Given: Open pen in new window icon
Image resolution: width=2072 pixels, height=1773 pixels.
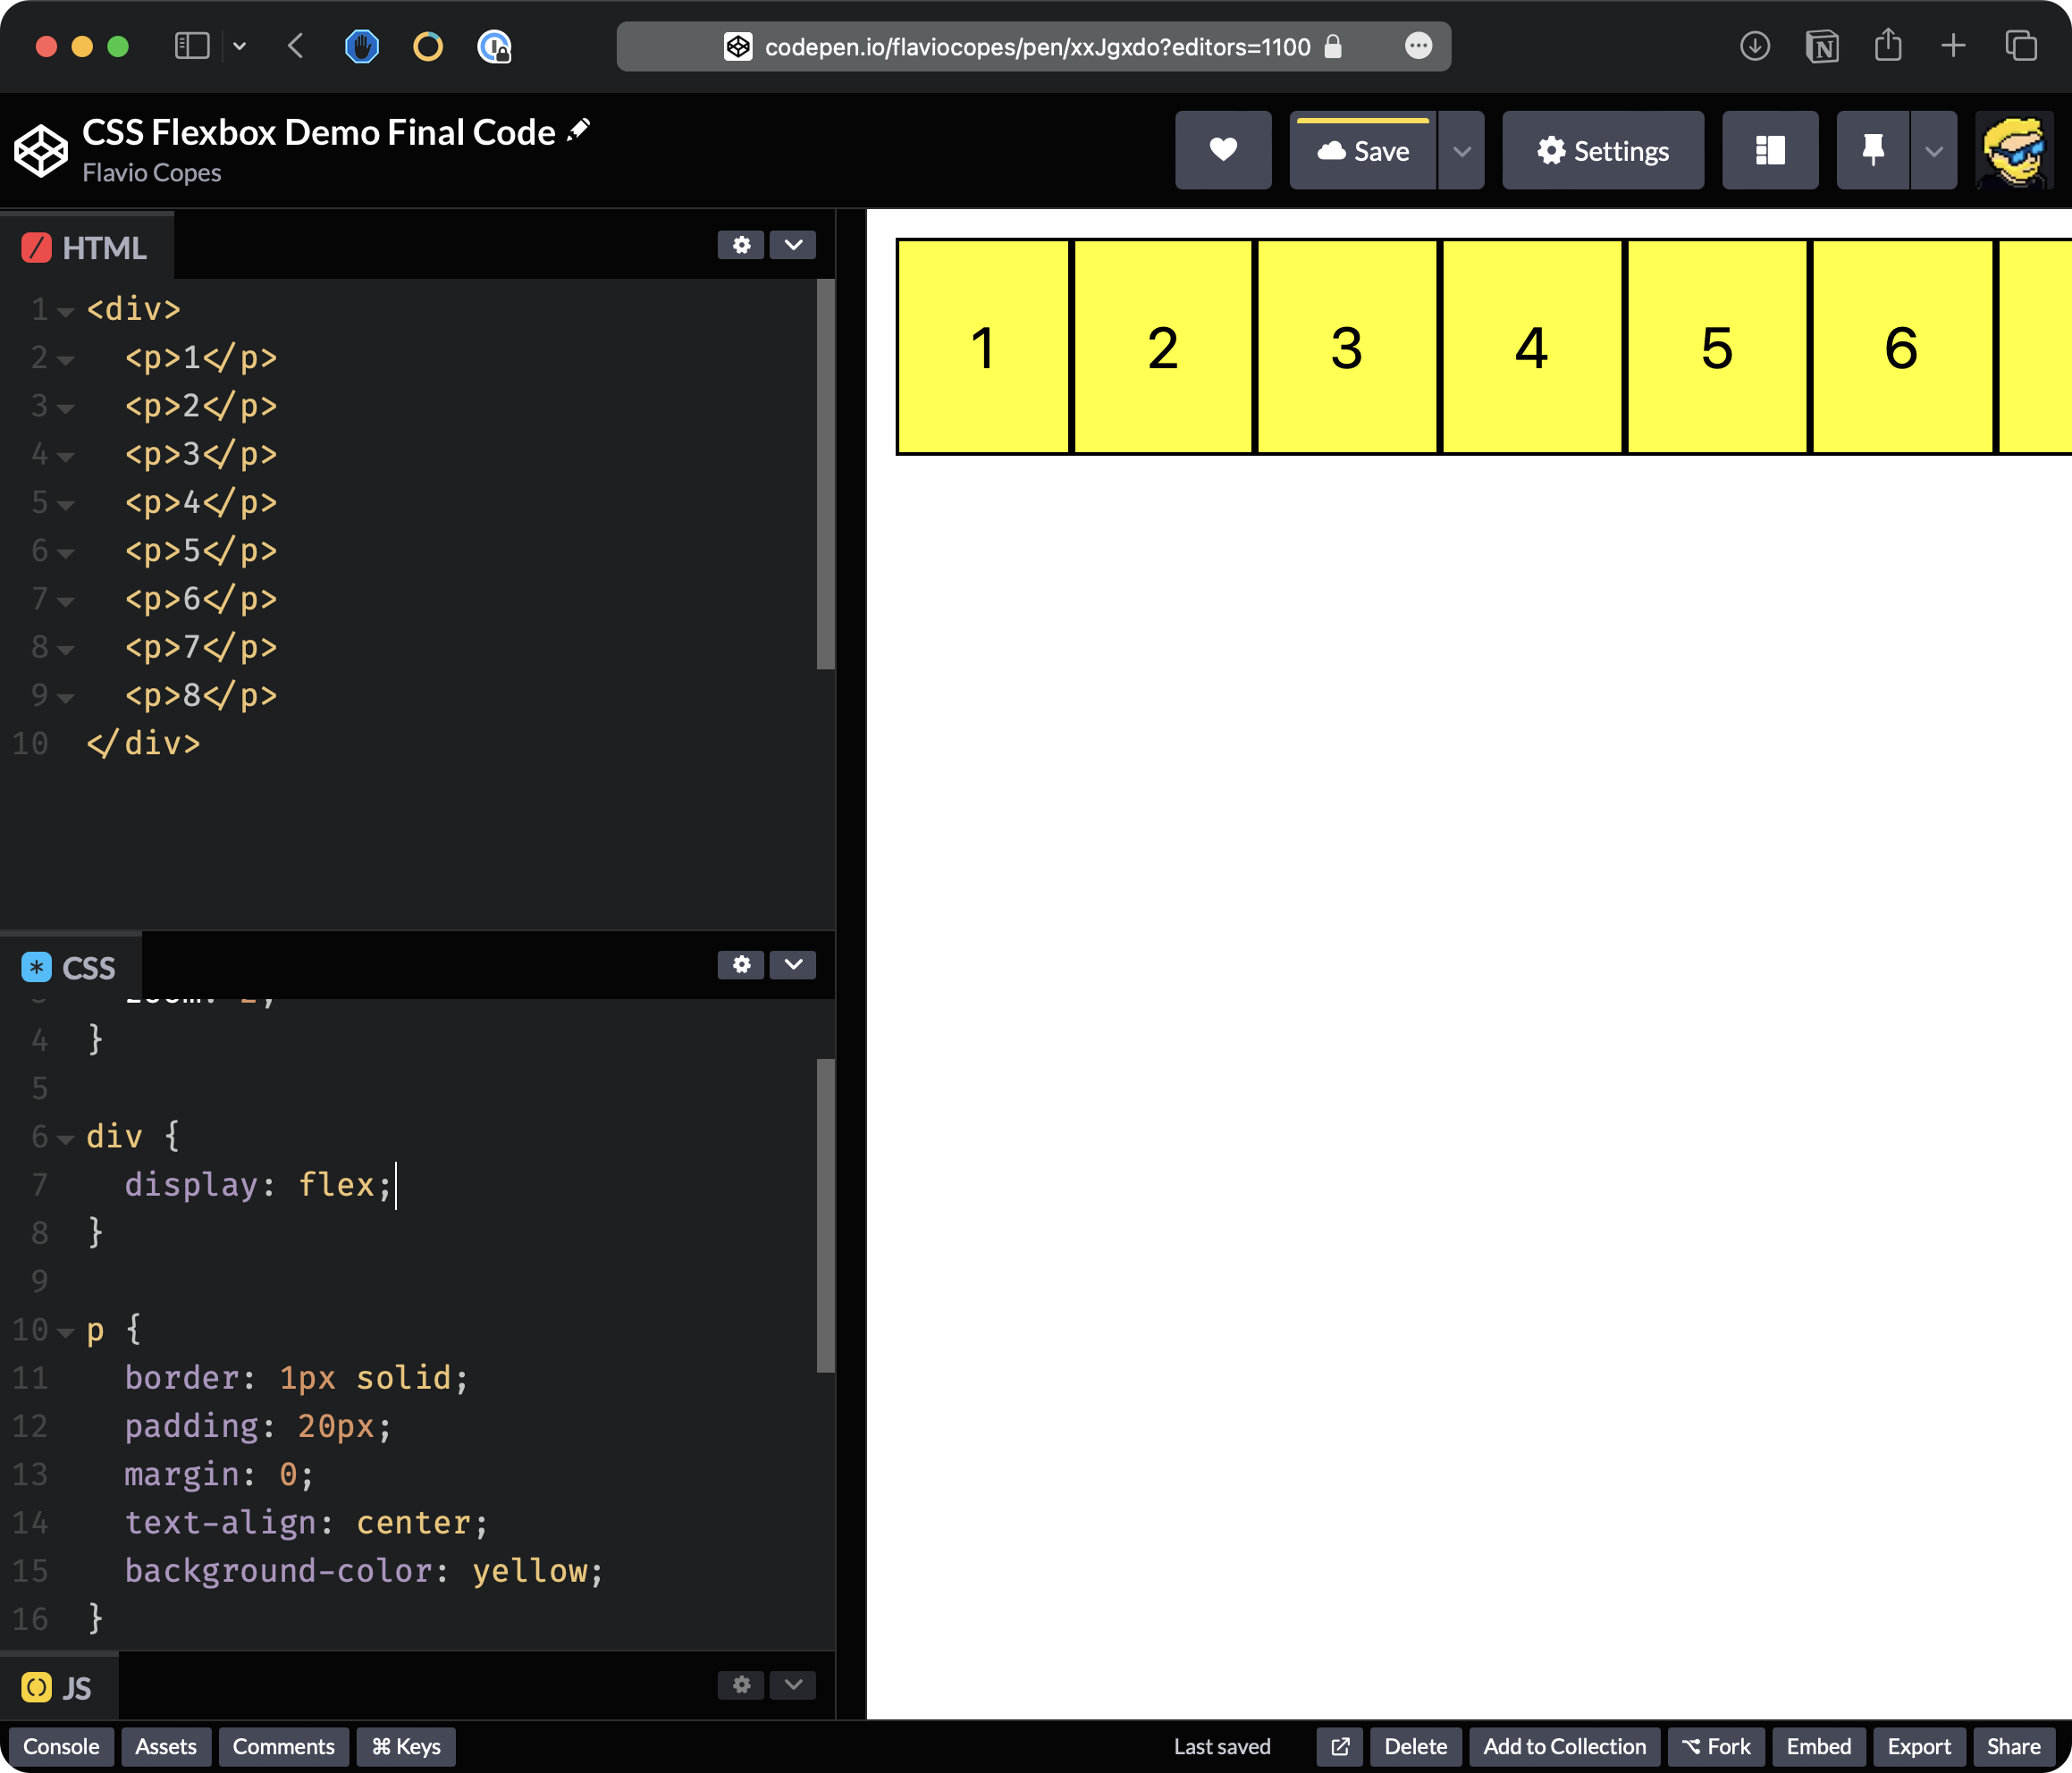Looking at the screenshot, I should (1340, 1747).
